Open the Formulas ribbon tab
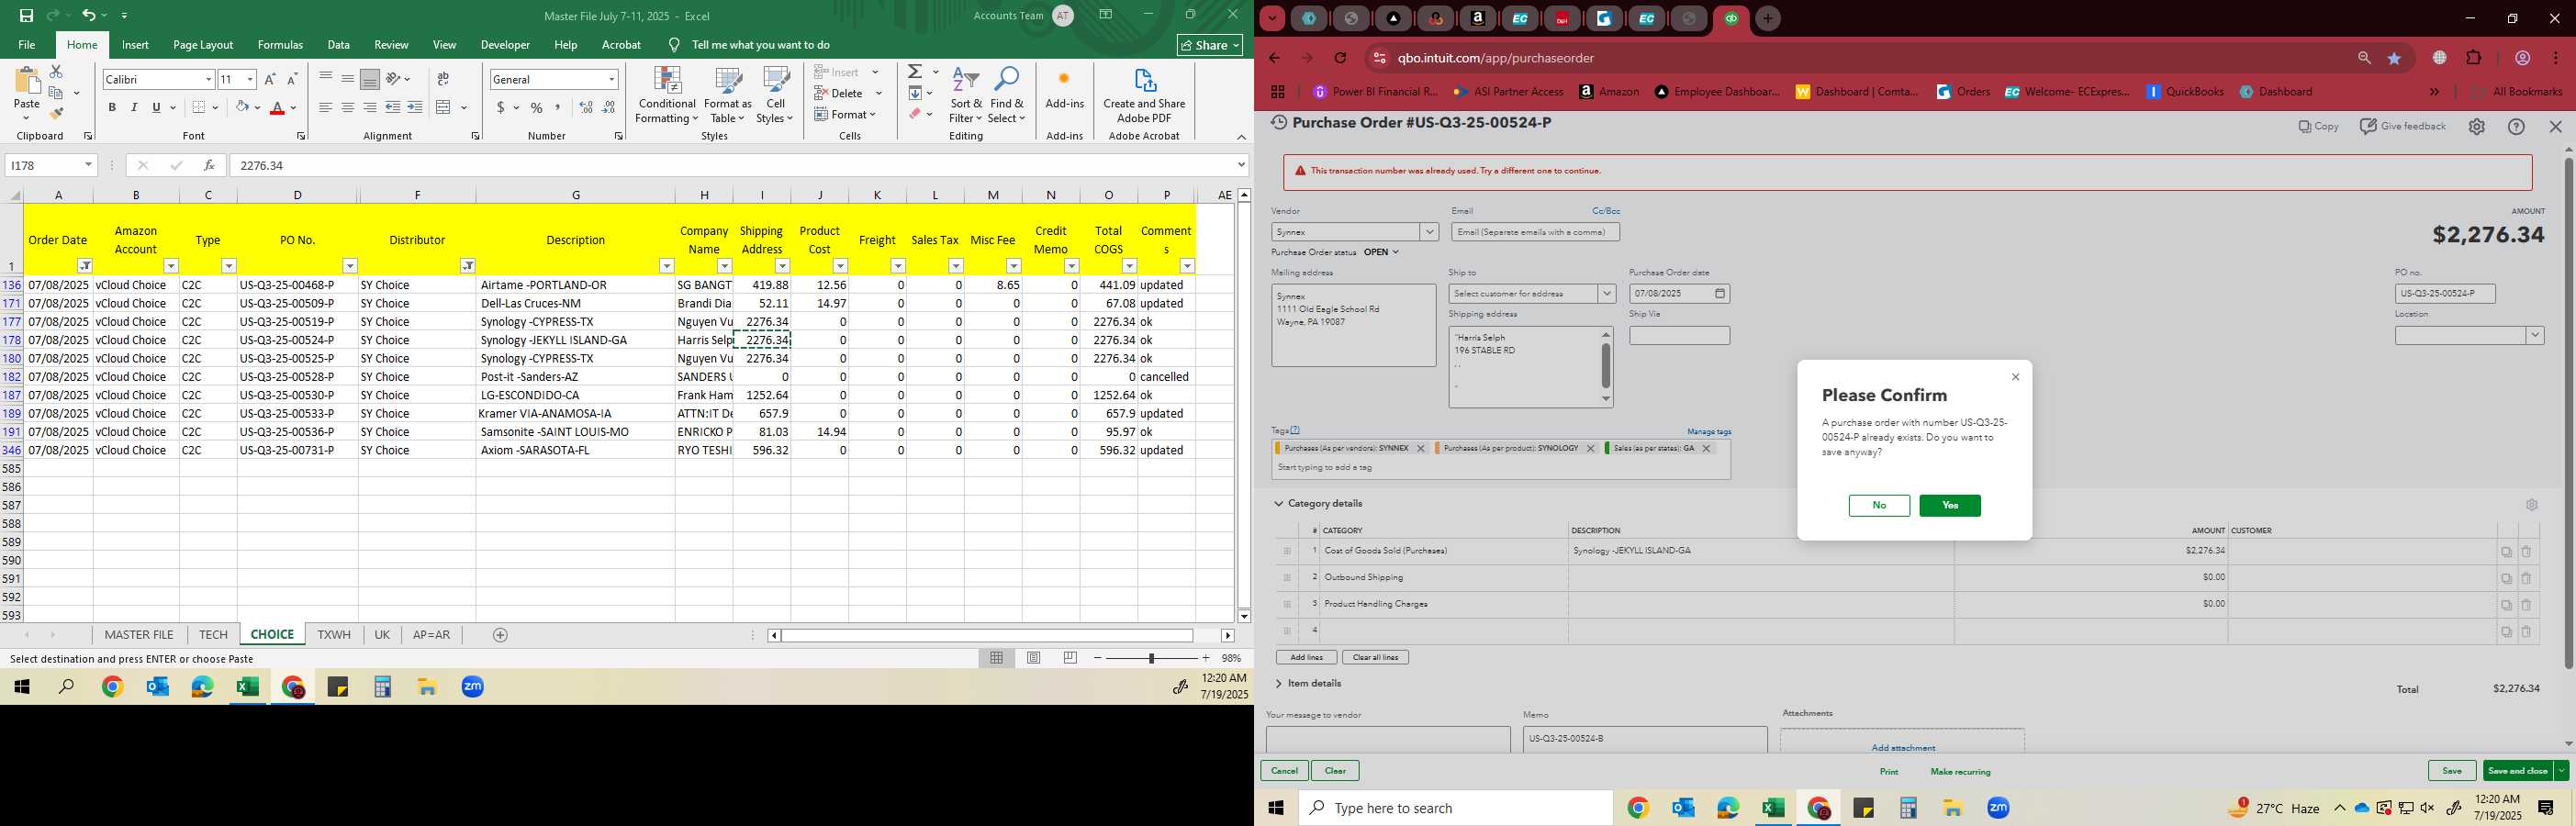Viewport: 2576px width, 826px height. [x=280, y=45]
